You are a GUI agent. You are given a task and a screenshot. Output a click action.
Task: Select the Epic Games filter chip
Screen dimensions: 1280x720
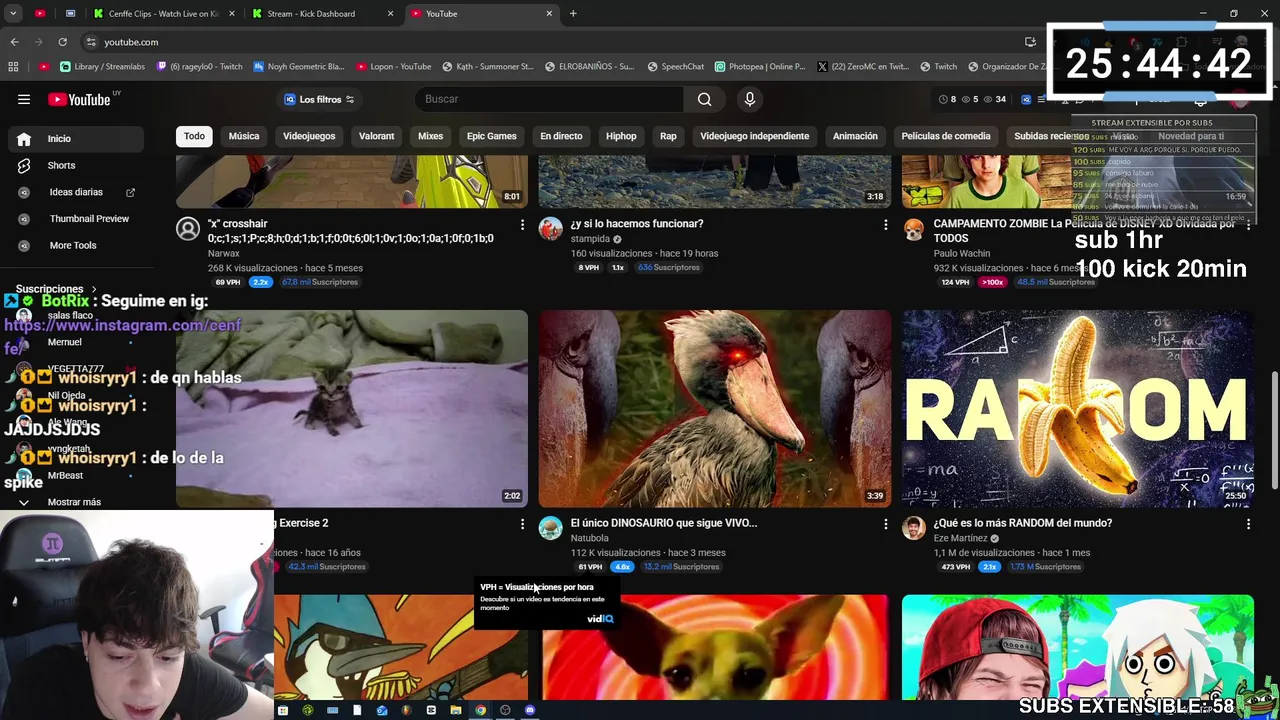click(x=491, y=136)
